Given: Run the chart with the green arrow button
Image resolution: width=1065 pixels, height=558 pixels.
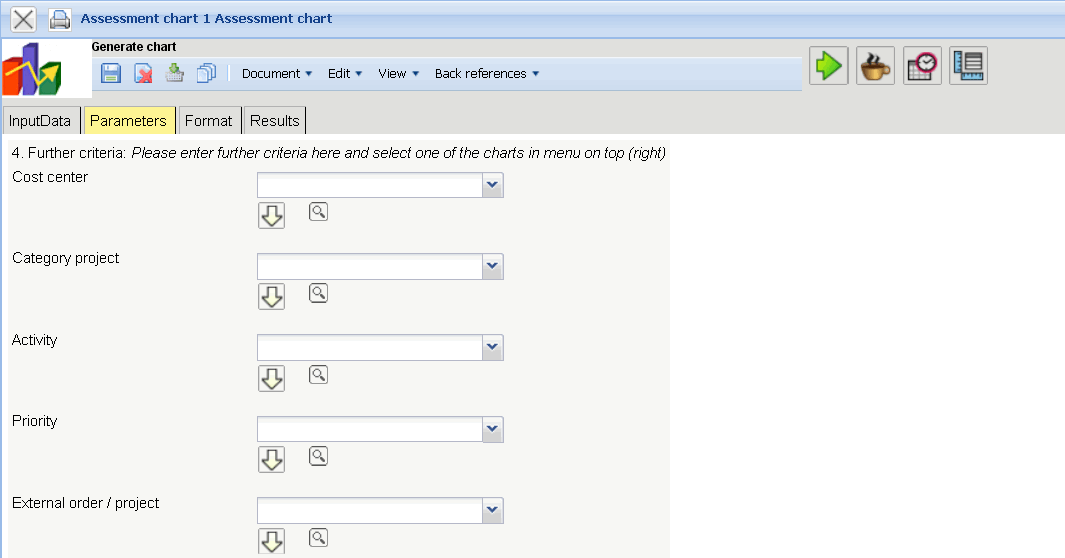Looking at the screenshot, I should [829, 66].
